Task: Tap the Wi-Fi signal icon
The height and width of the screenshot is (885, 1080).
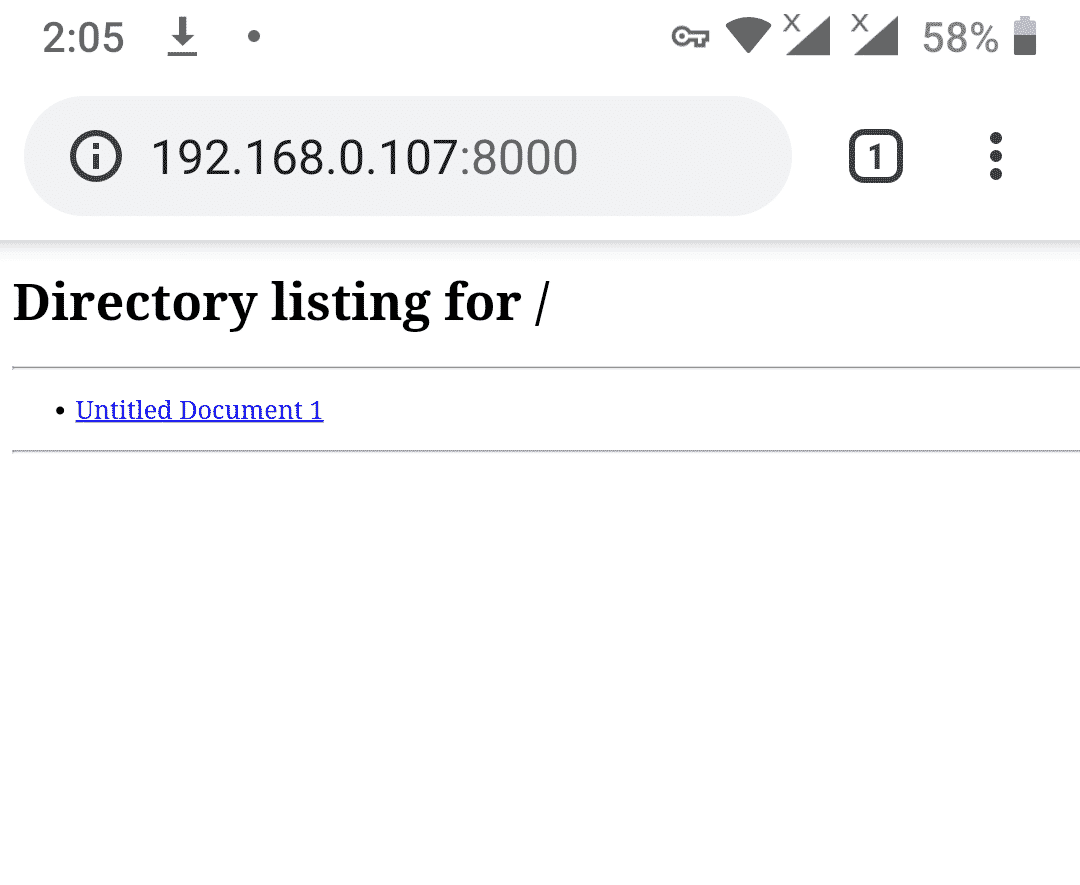Action: pyautogui.click(x=746, y=37)
